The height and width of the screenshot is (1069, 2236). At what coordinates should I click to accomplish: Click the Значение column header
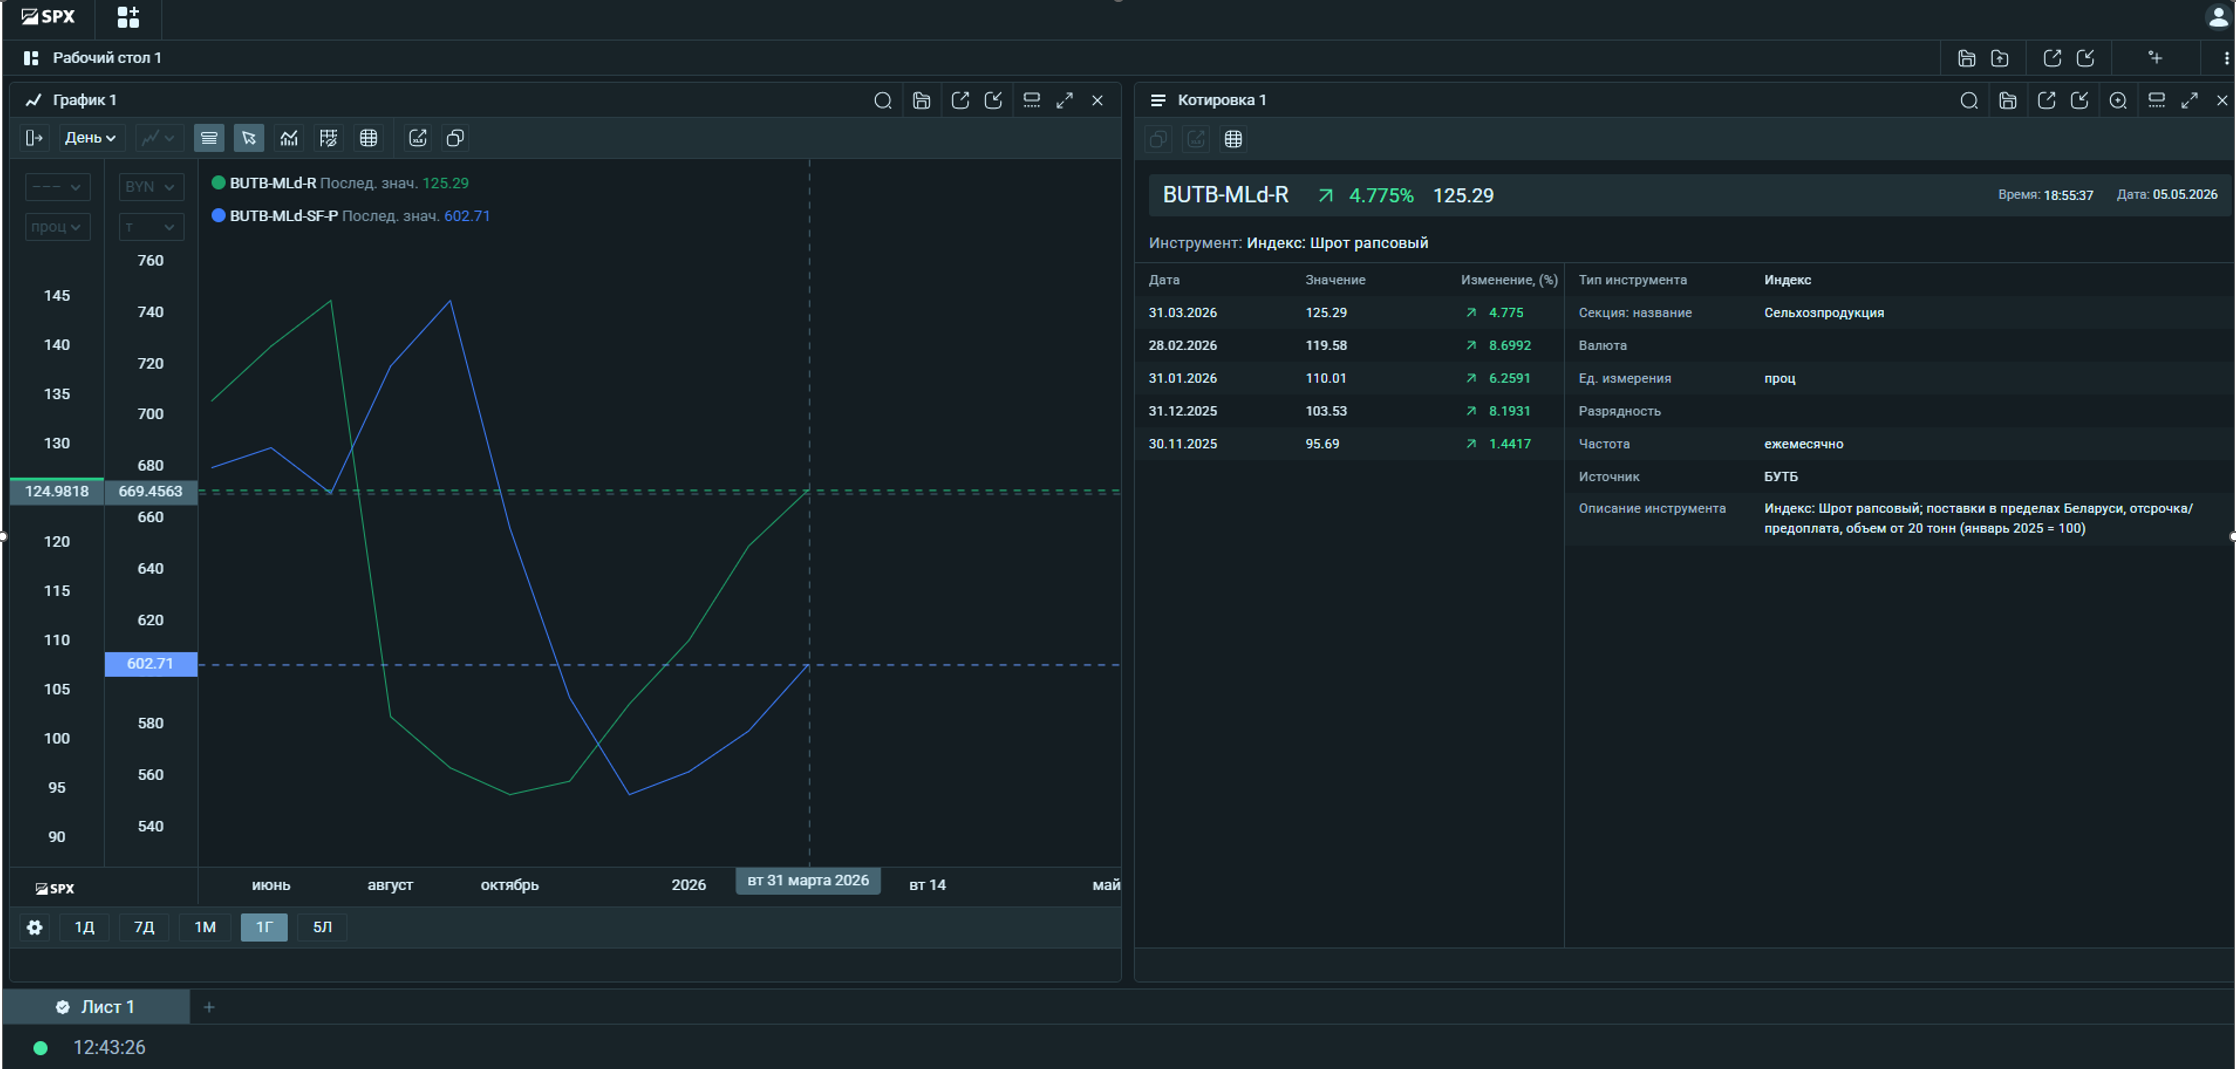1335,280
